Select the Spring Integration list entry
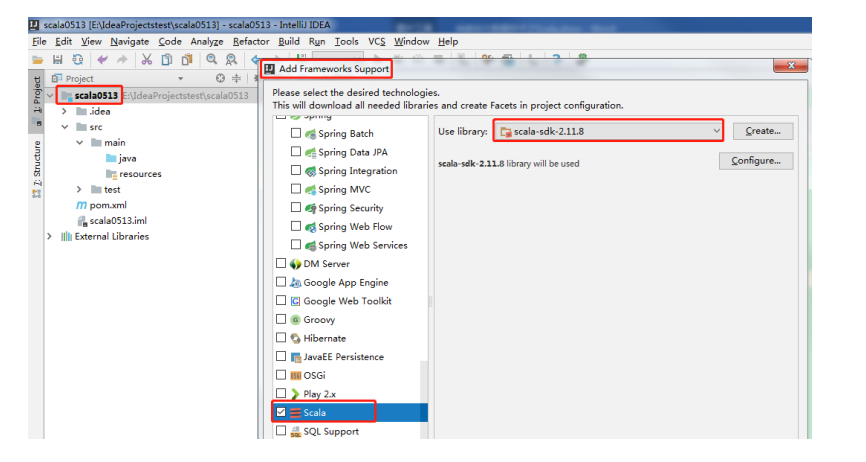Screen dimensions: 866x462 [358, 171]
